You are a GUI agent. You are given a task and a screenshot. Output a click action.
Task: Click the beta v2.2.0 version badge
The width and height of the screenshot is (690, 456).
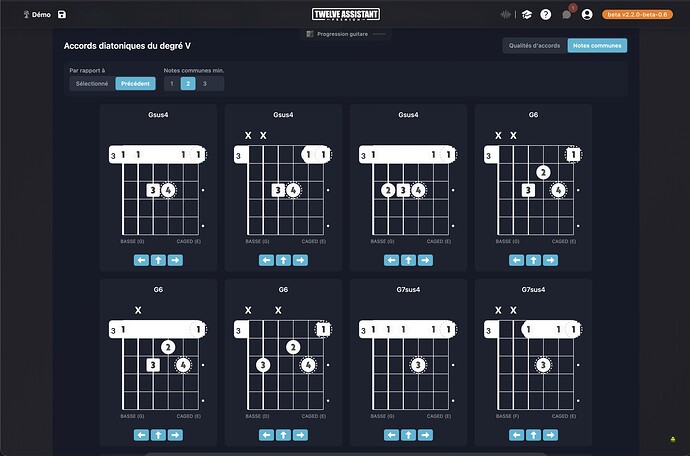click(x=637, y=15)
